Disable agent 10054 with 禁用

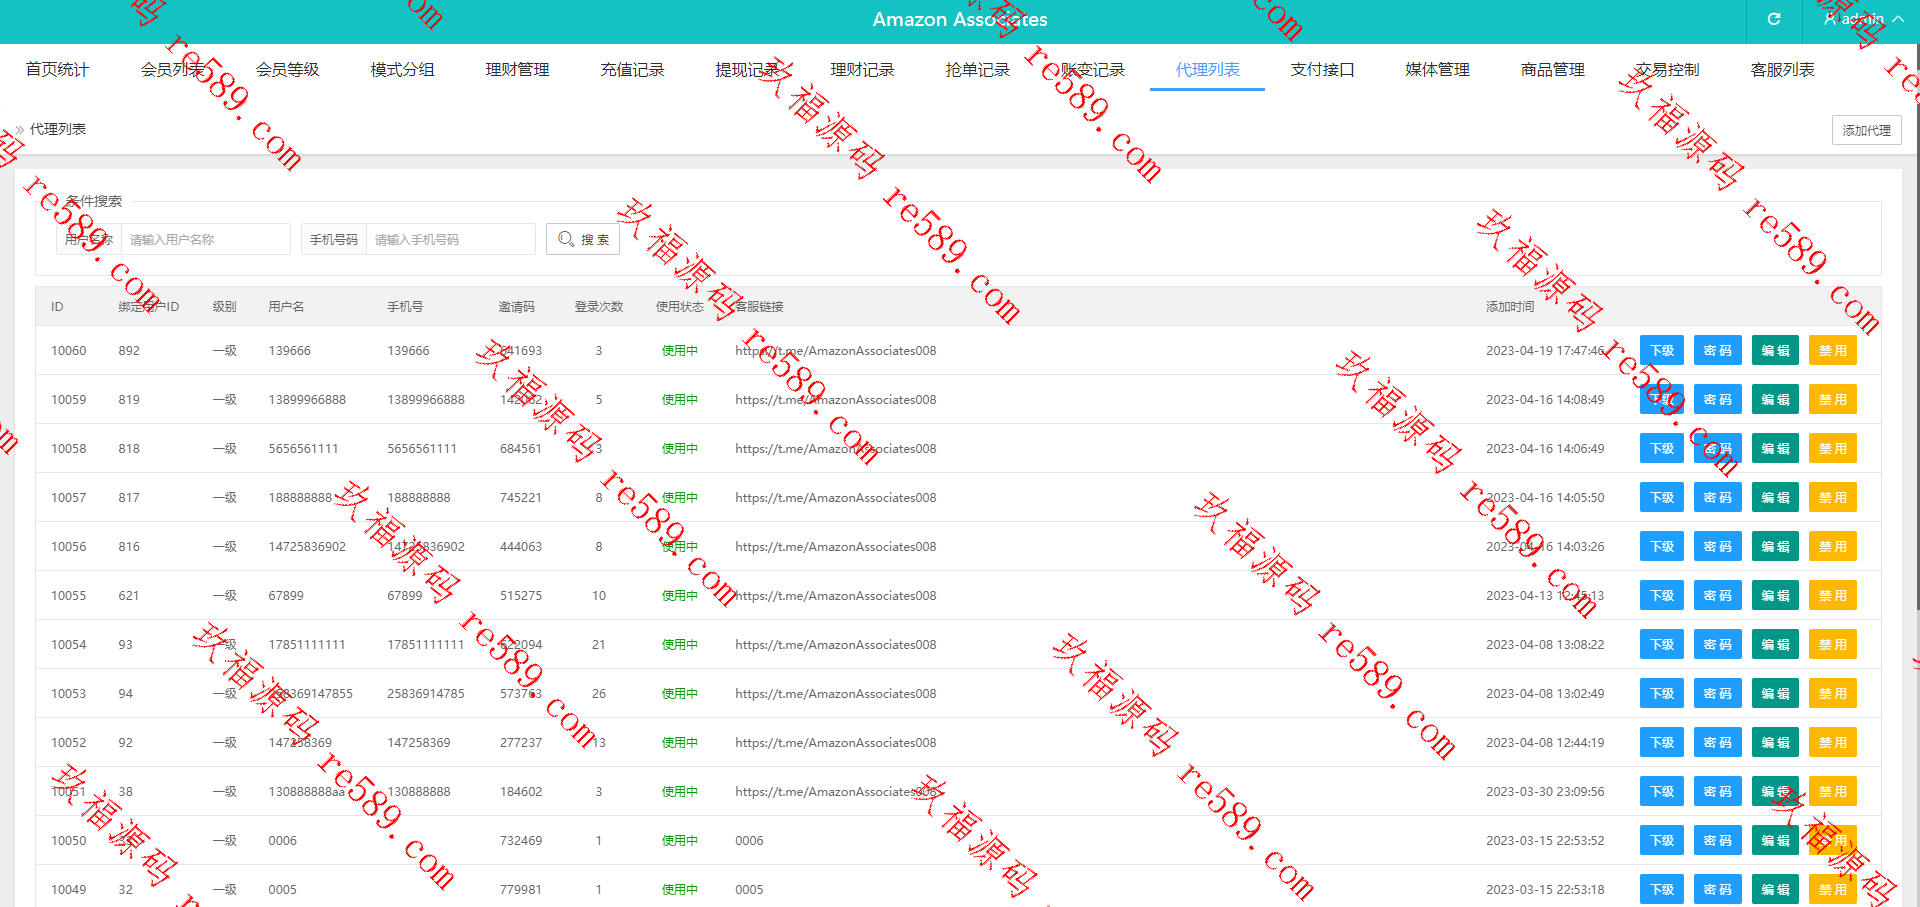[x=1832, y=644]
